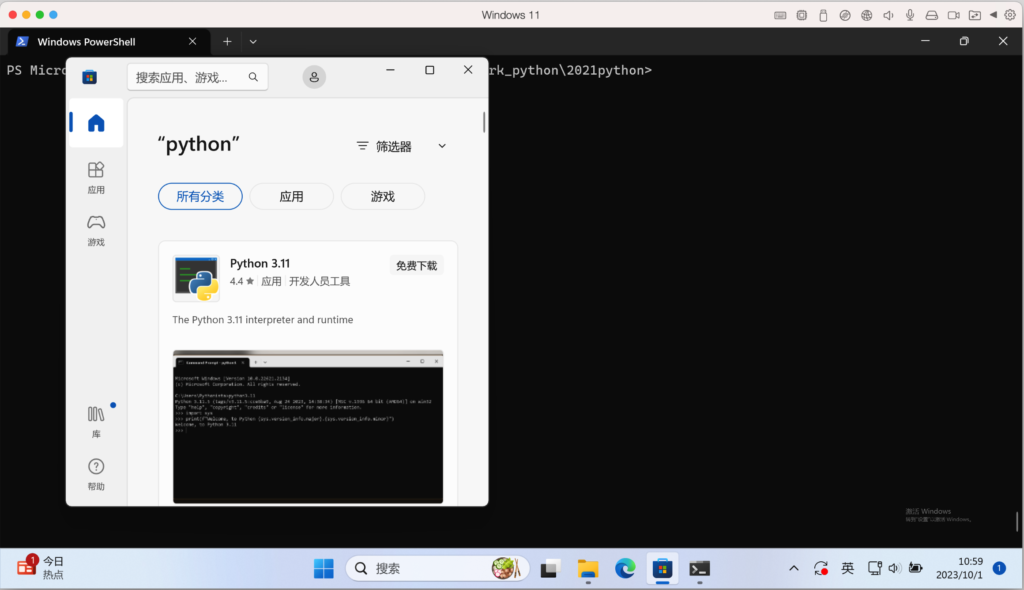This screenshot has width=1024, height=590.
Task: Maximize the Microsoft Store window
Action: click(430, 70)
